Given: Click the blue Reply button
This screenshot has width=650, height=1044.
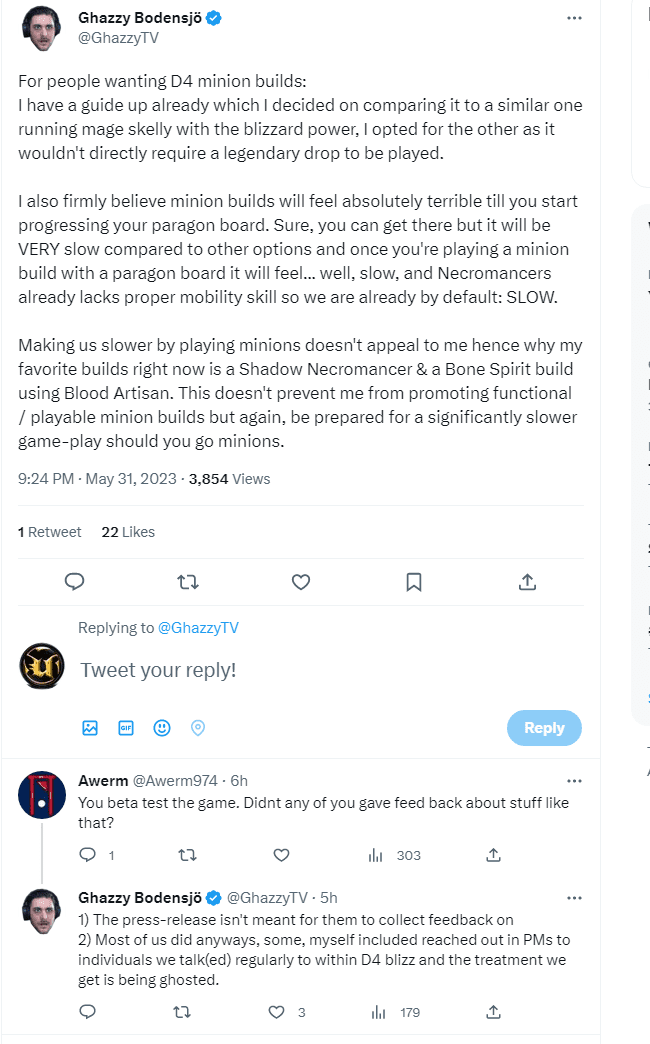Looking at the screenshot, I should tap(544, 728).
